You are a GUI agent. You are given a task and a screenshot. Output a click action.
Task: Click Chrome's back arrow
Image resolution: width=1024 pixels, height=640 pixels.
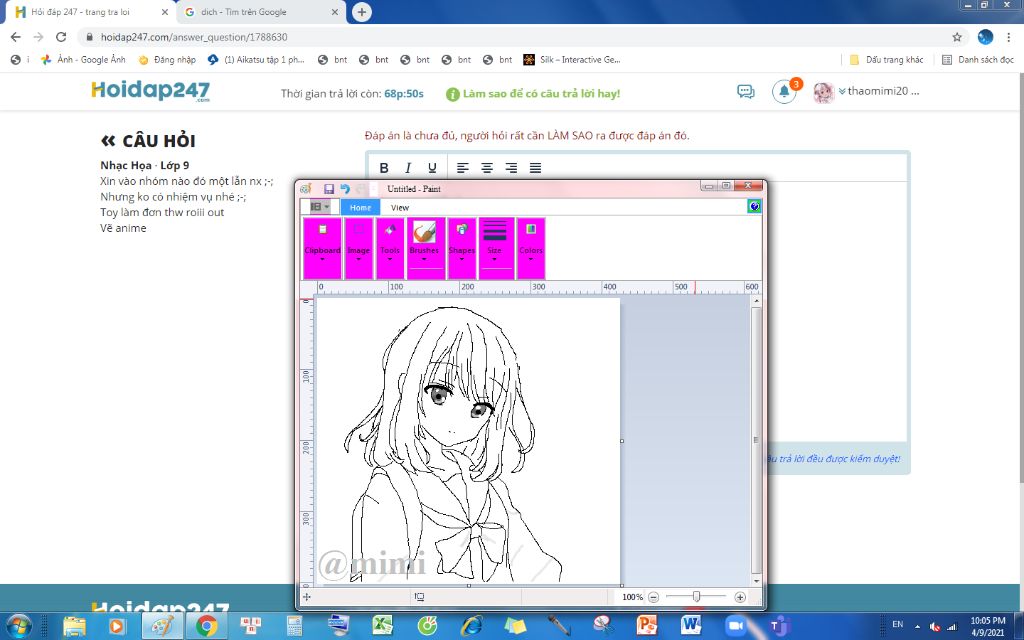pyautogui.click(x=16, y=37)
